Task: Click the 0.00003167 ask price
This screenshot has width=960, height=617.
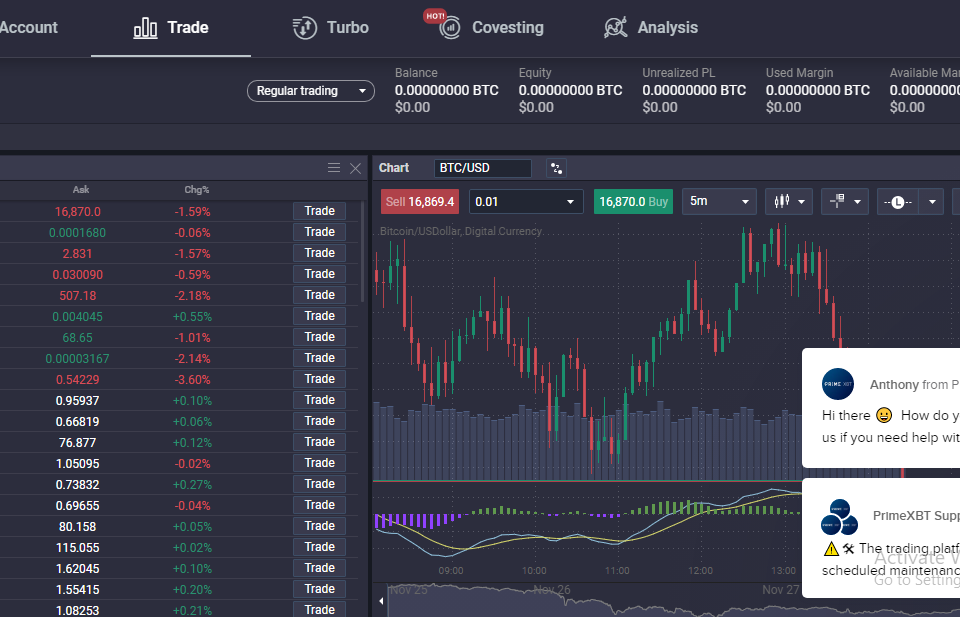Action: pyautogui.click(x=77, y=359)
